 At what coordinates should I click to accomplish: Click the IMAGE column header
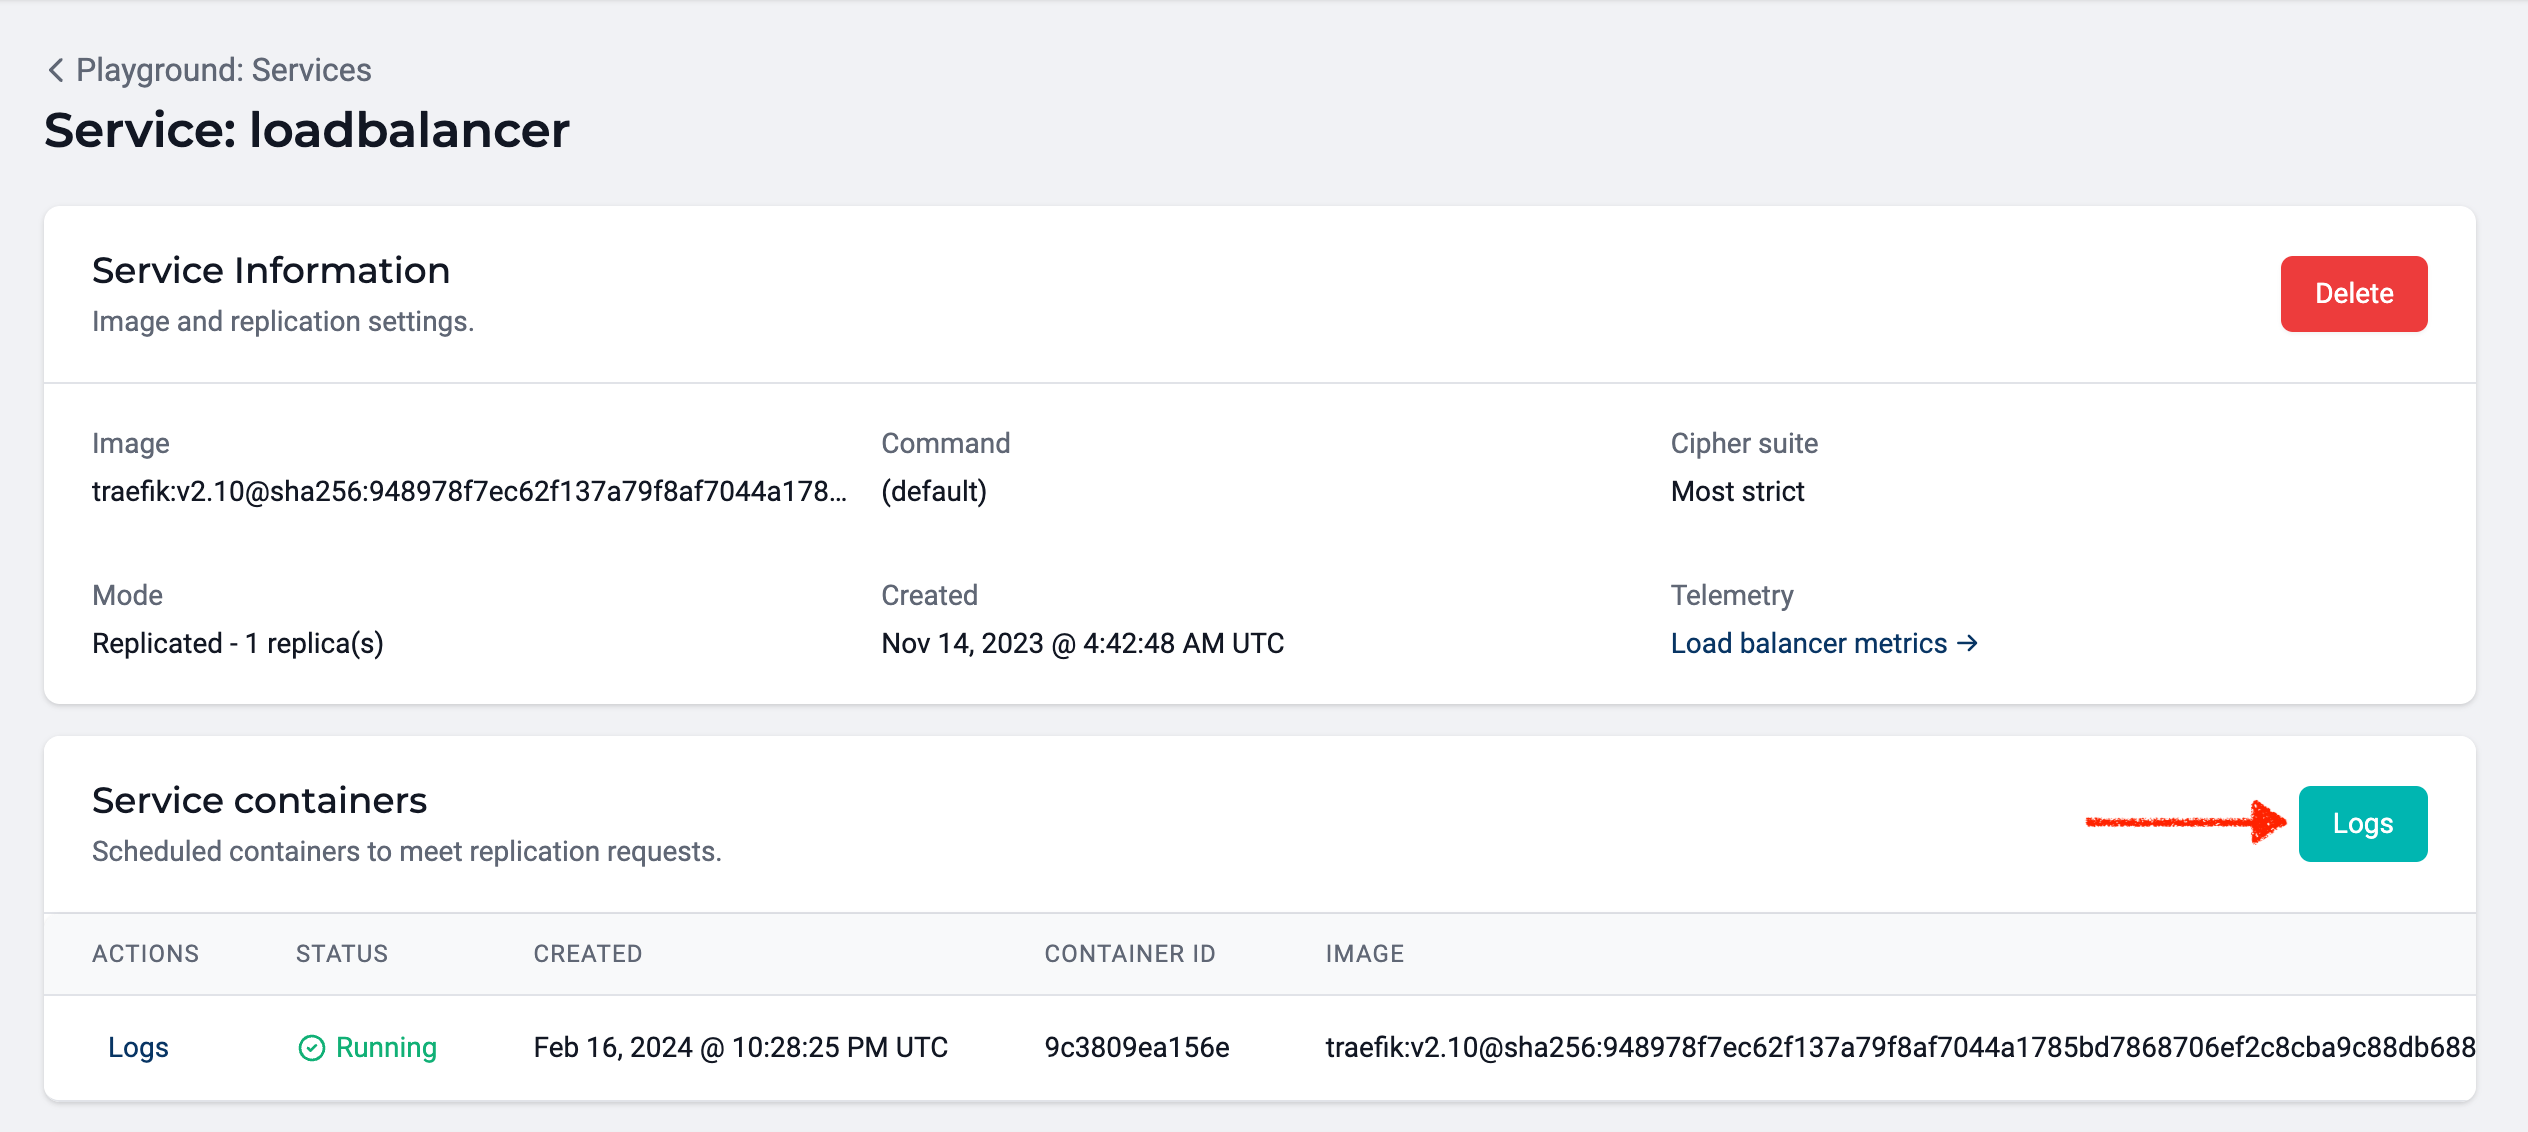[x=1365, y=953]
